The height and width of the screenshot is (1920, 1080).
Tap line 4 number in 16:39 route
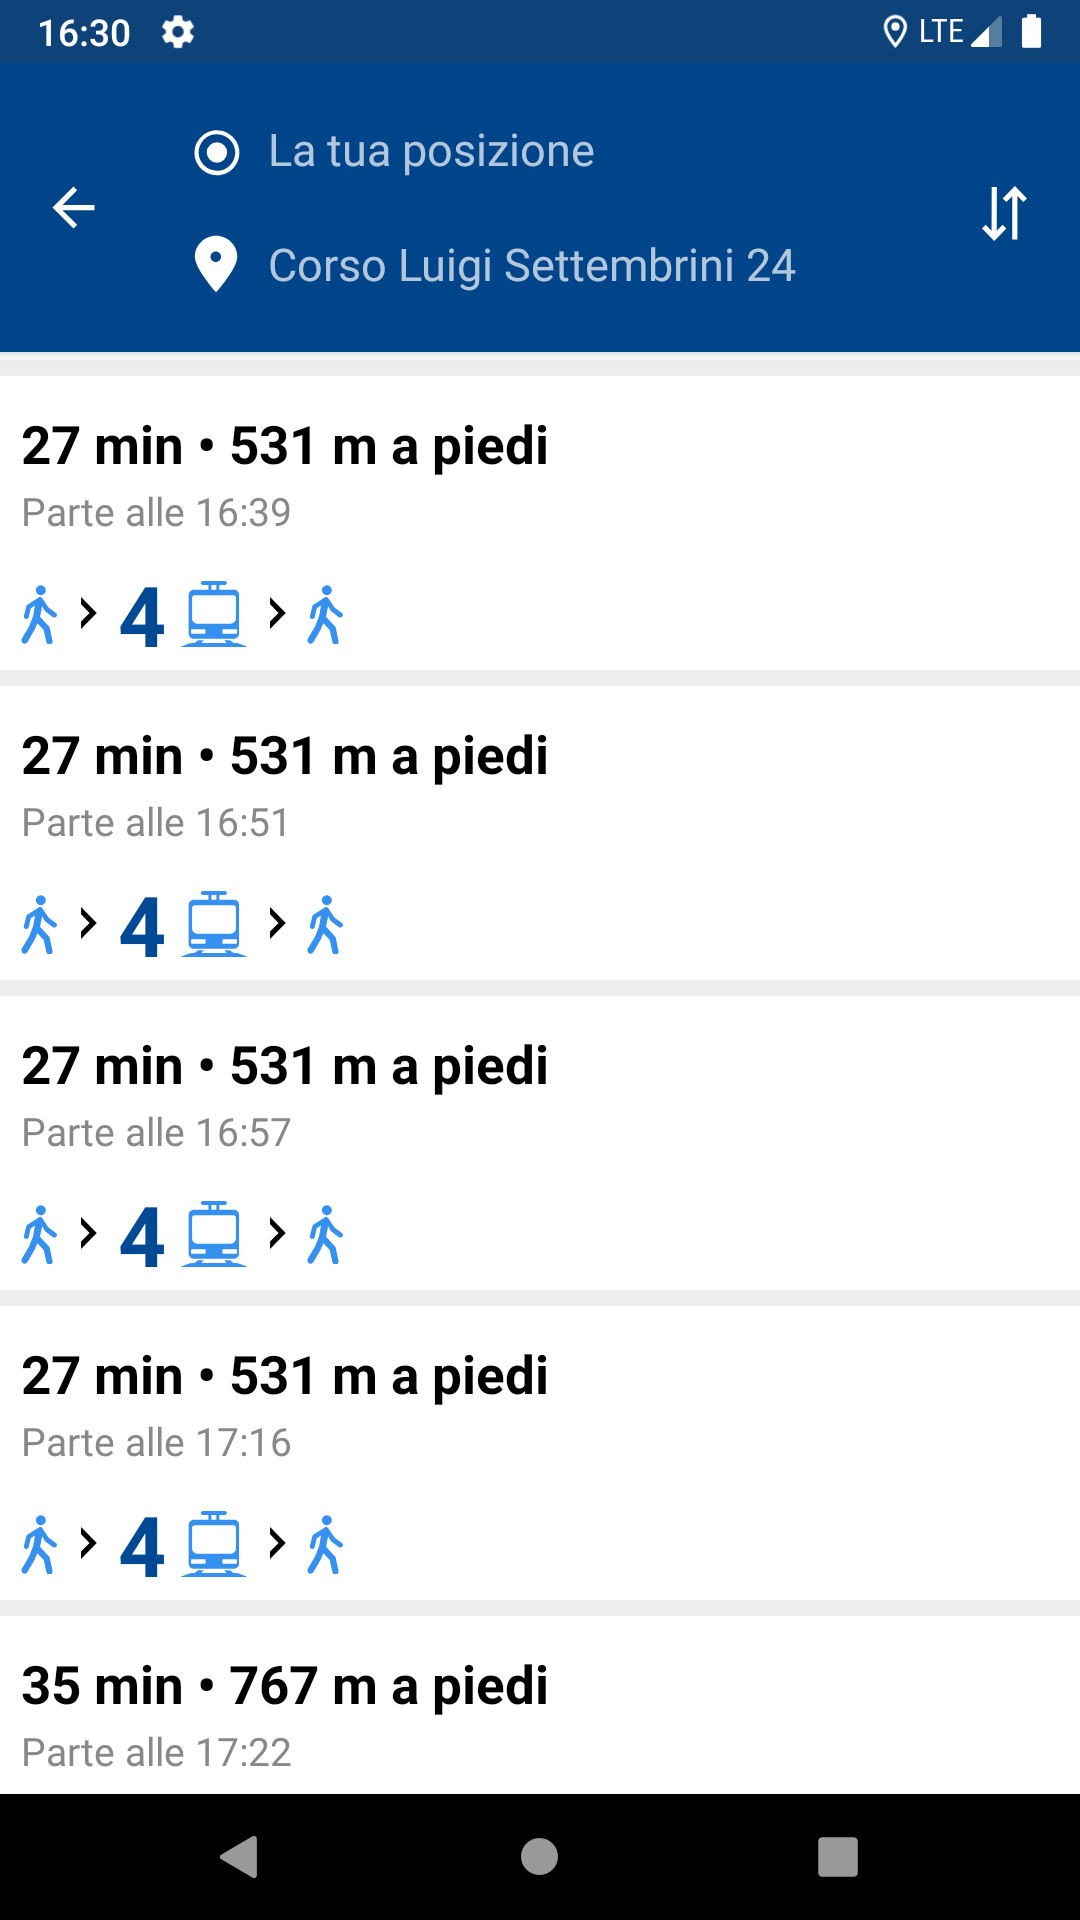[142, 617]
